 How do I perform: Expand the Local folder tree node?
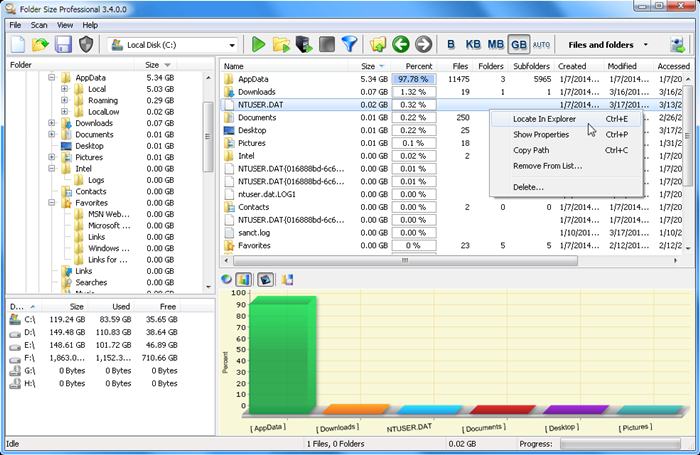point(64,89)
